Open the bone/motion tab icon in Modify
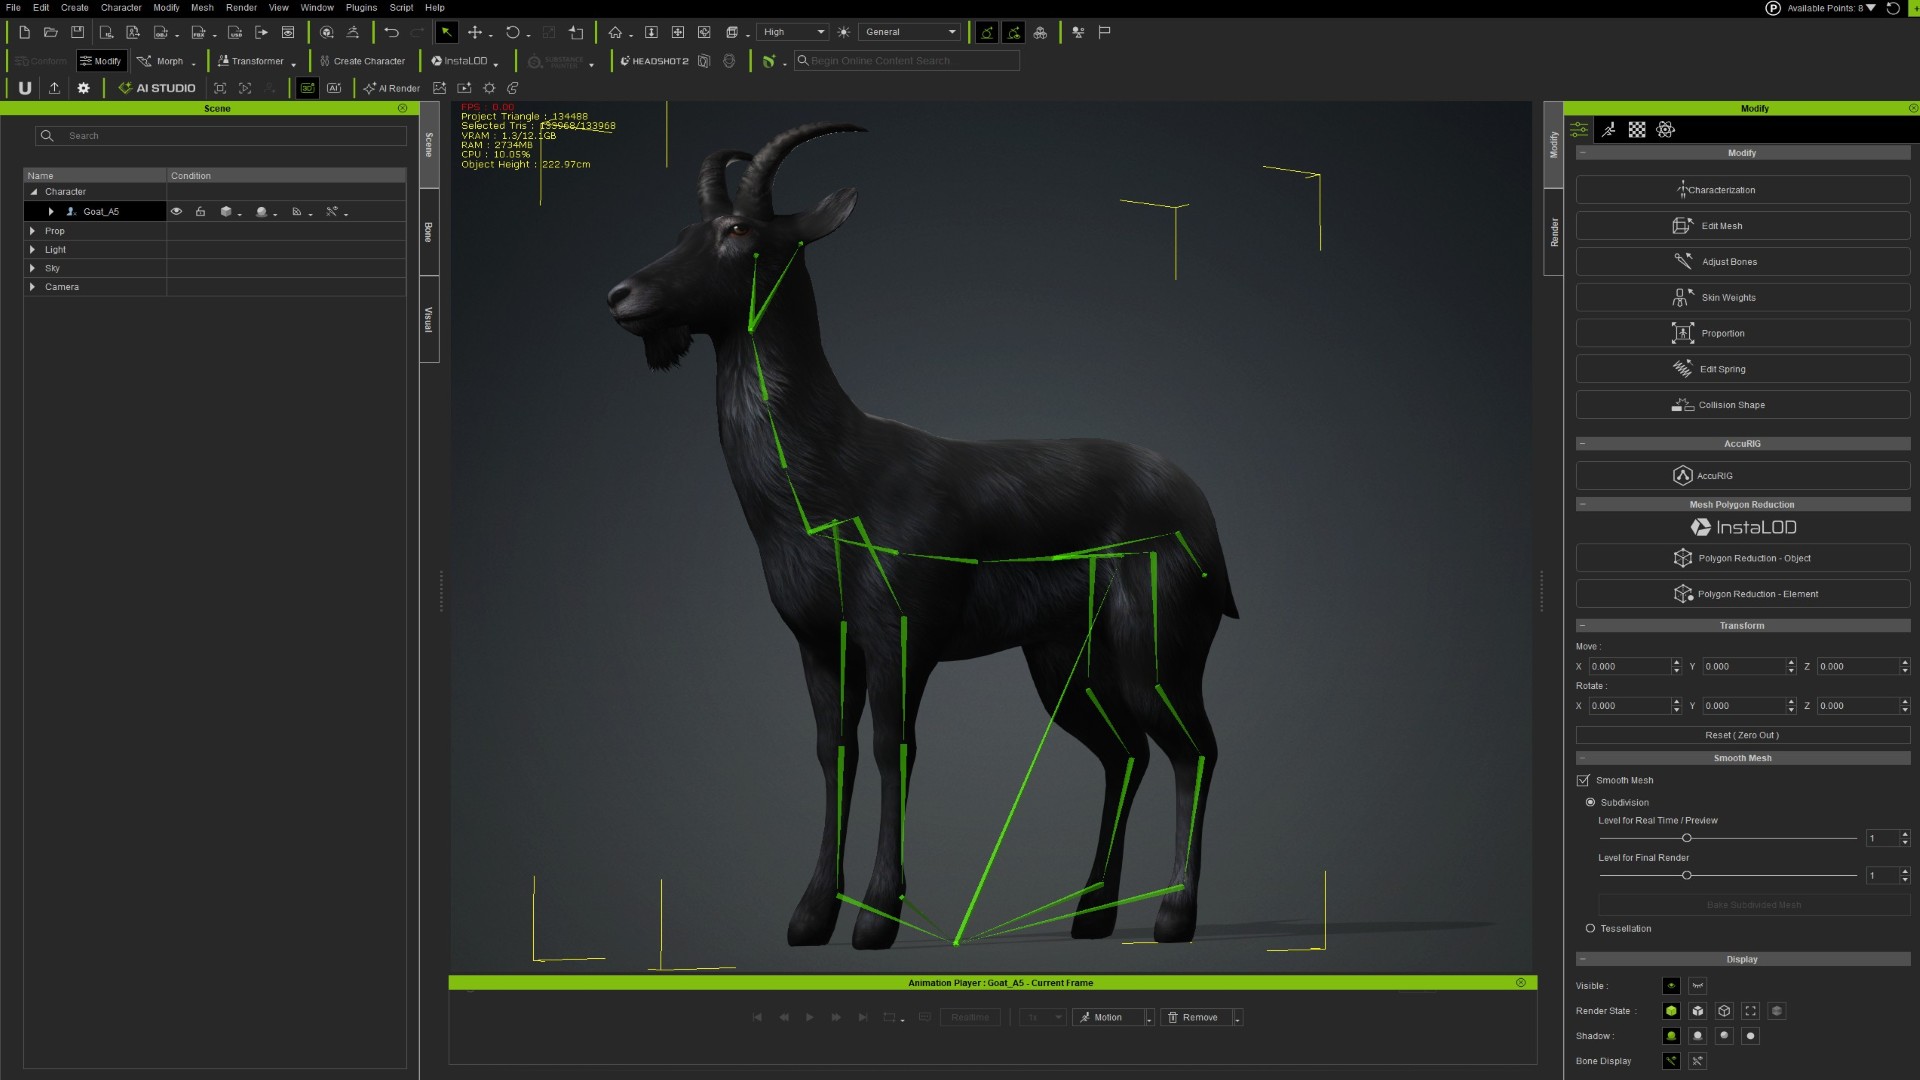 [1608, 130]
